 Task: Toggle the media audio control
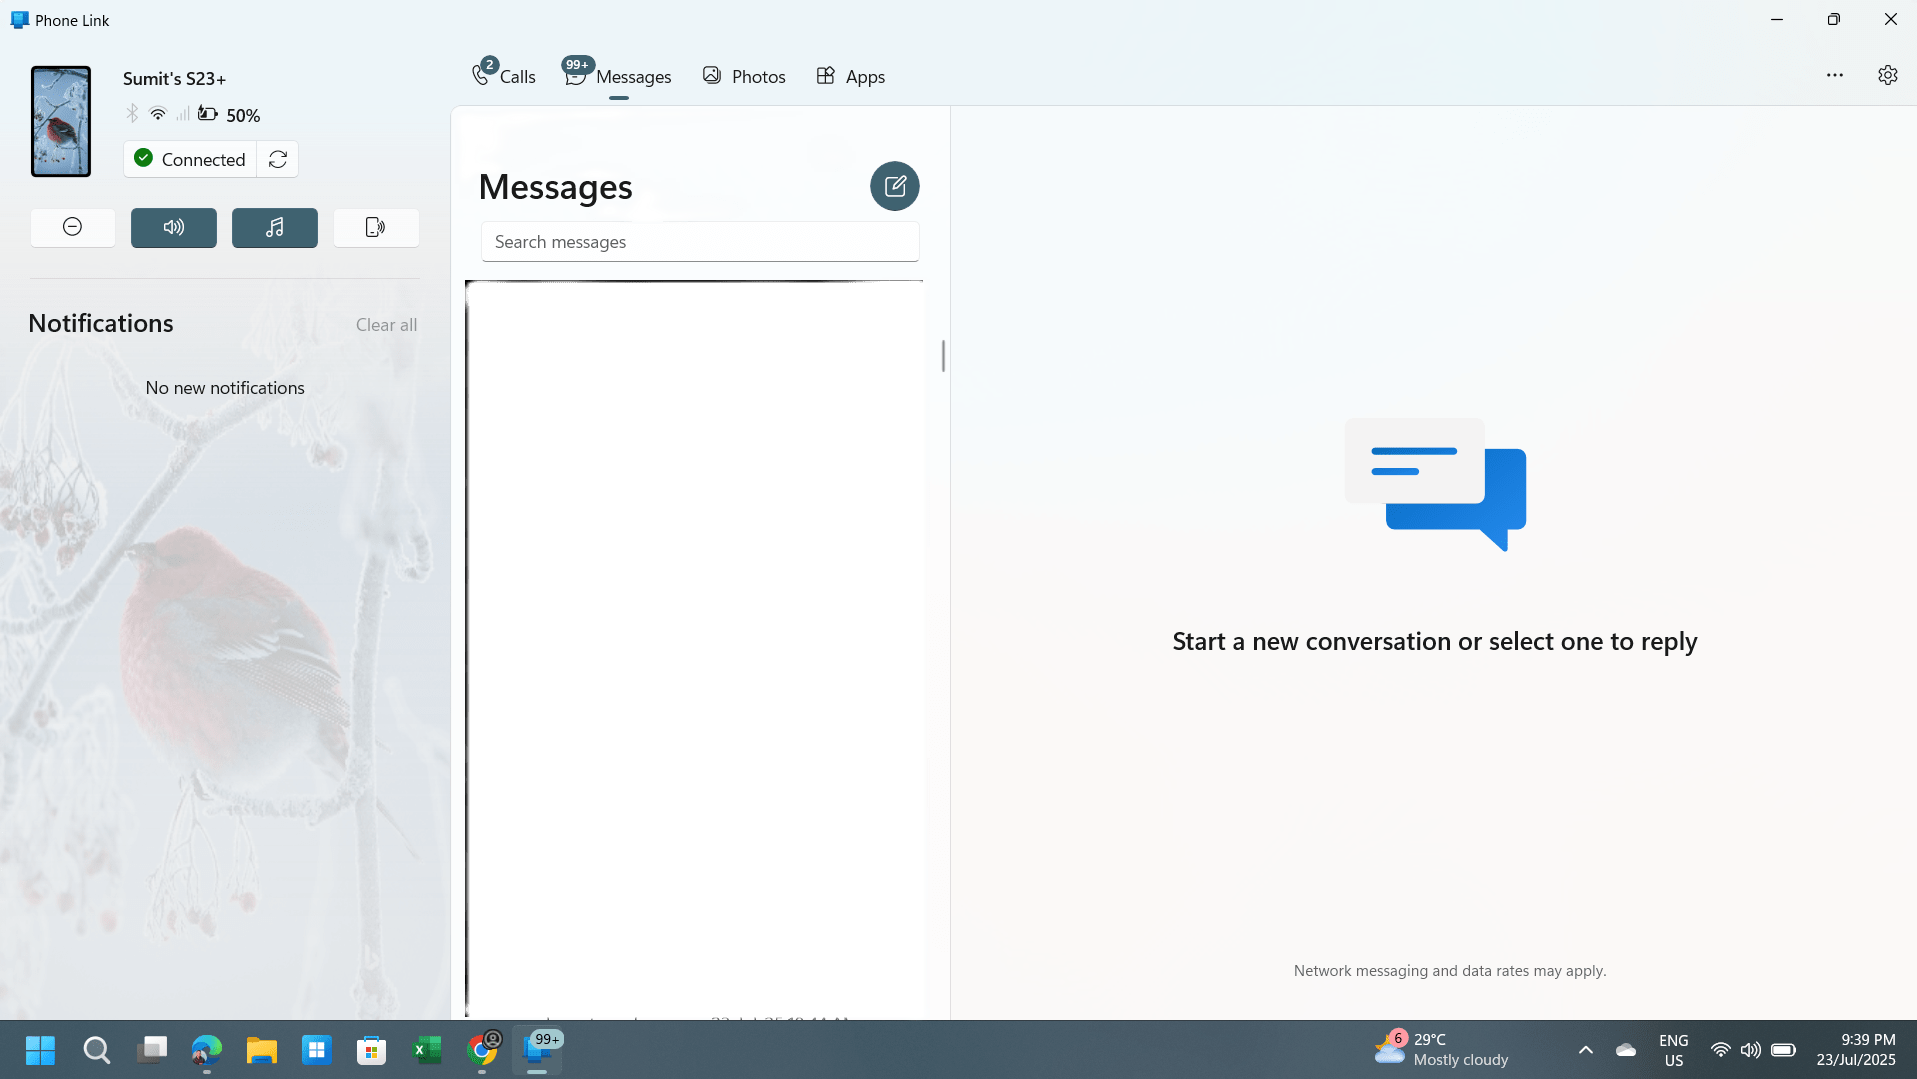coord(173,227)
